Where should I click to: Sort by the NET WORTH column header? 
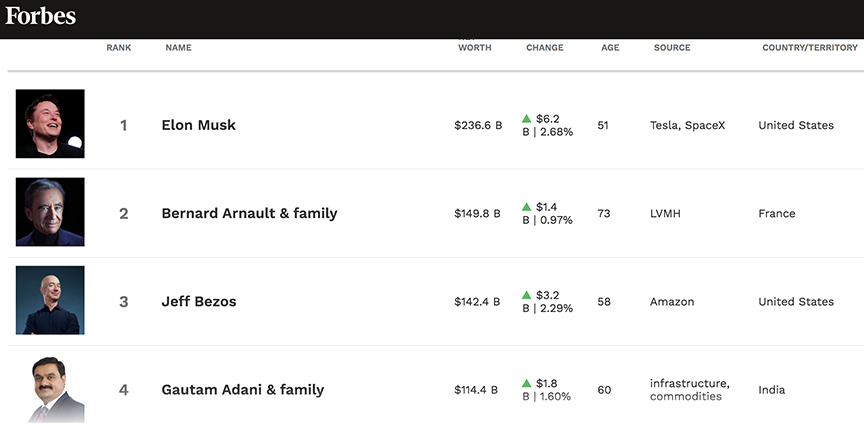(x=474, y=45)
